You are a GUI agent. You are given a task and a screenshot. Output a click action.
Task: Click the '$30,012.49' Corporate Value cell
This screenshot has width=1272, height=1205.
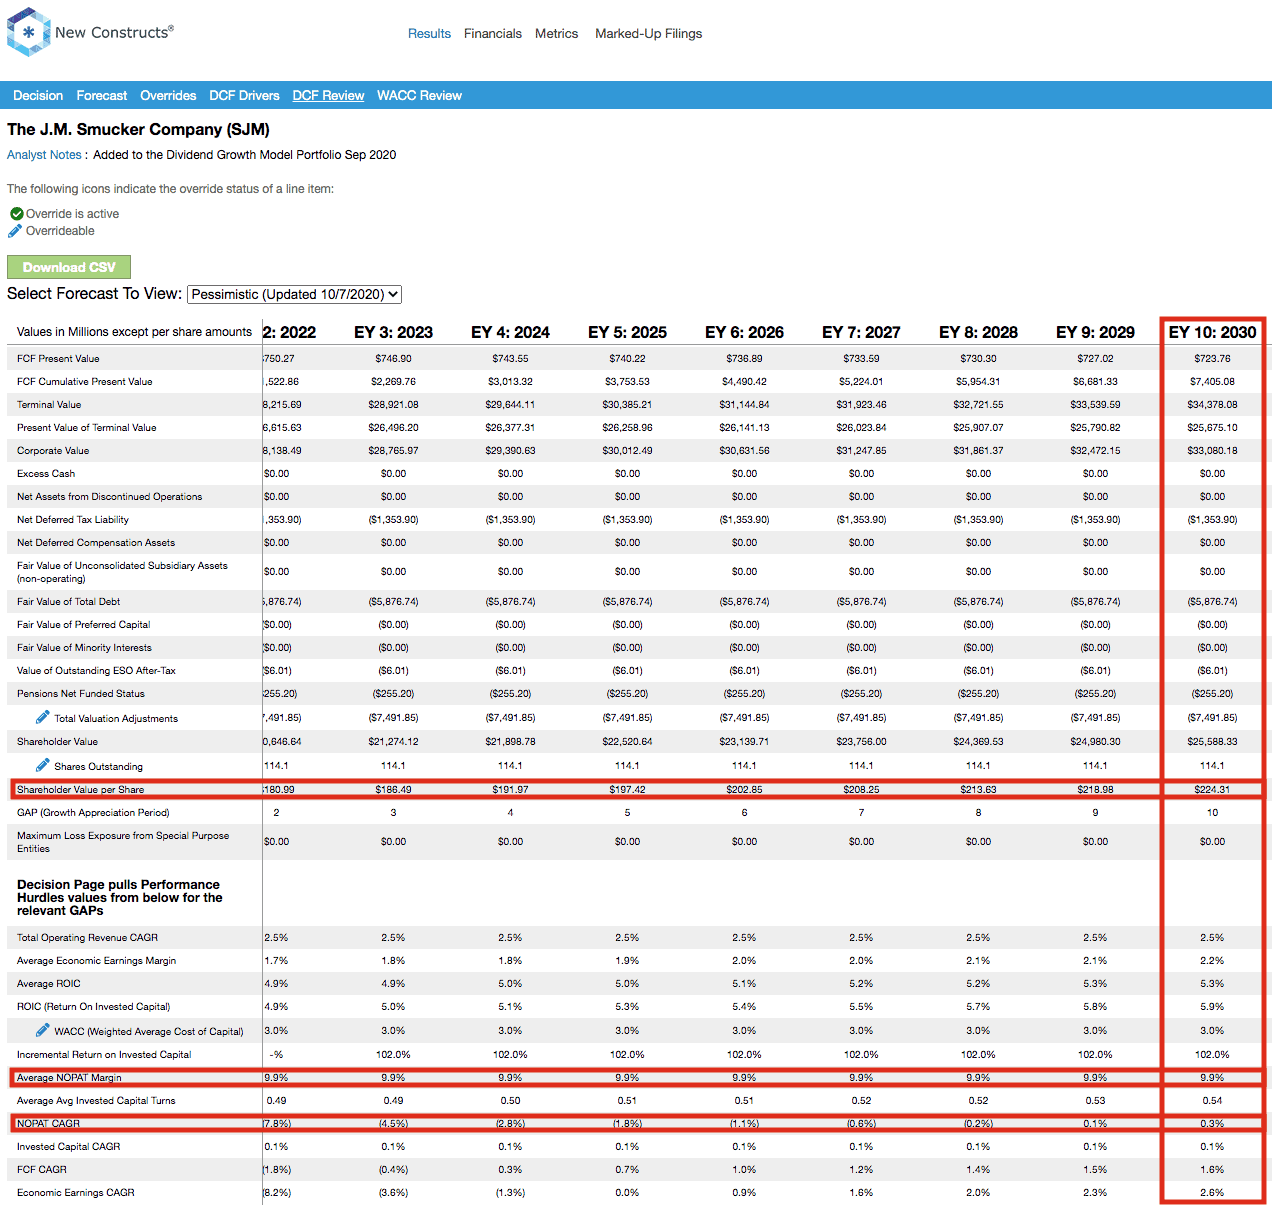click(627, 451)
